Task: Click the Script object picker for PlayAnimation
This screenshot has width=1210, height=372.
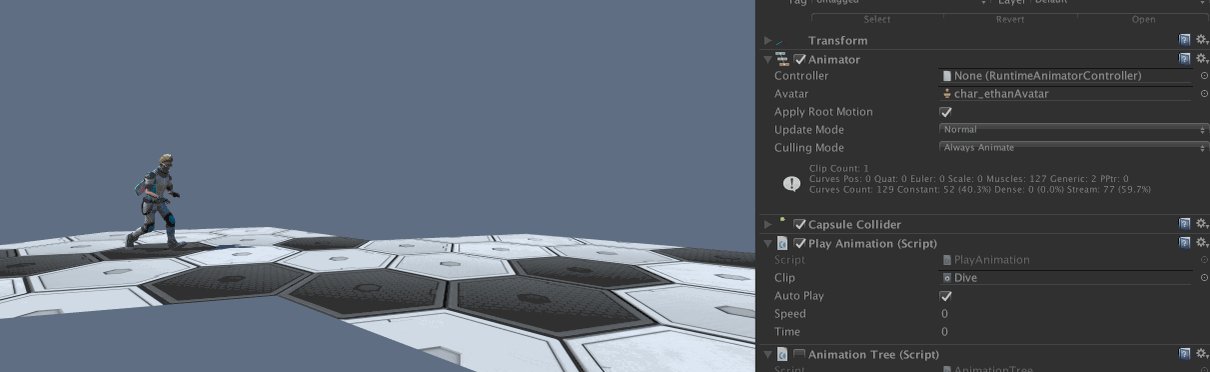Action: click(1203, 260)
